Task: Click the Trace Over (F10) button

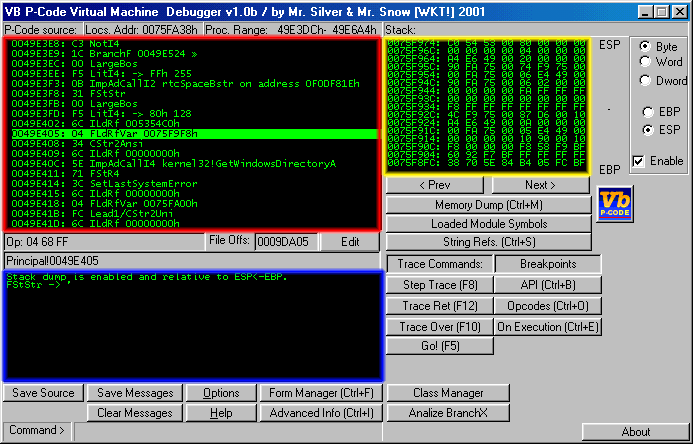Action: (x=440, y=327)
